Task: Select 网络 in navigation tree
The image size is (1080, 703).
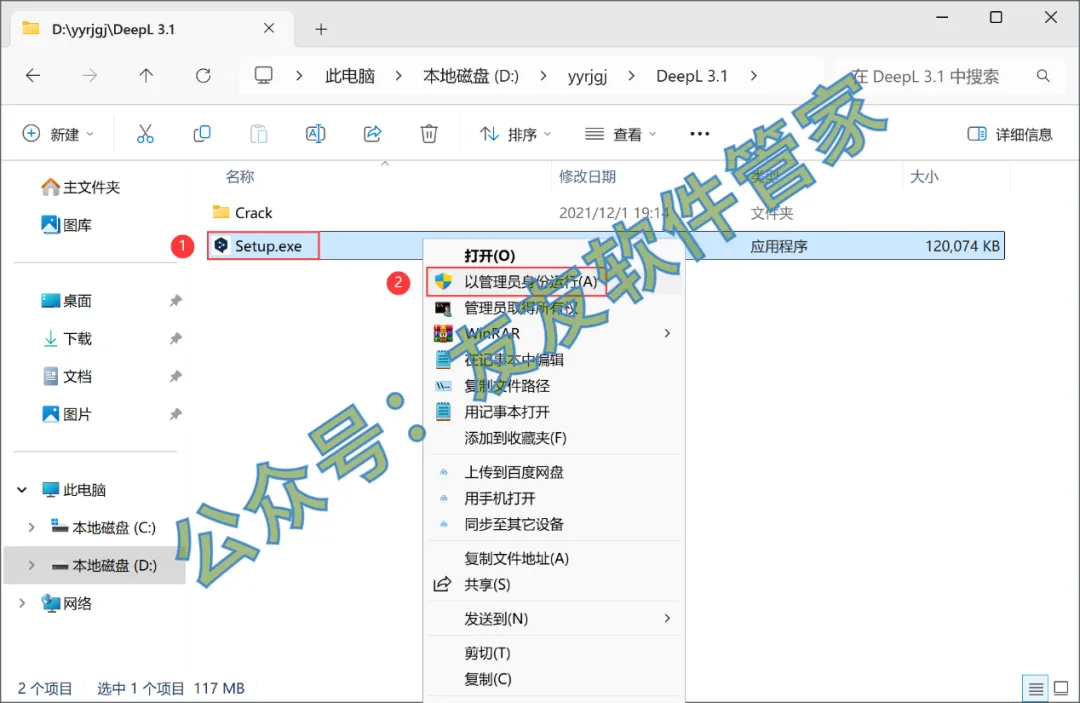Action: 67,603
